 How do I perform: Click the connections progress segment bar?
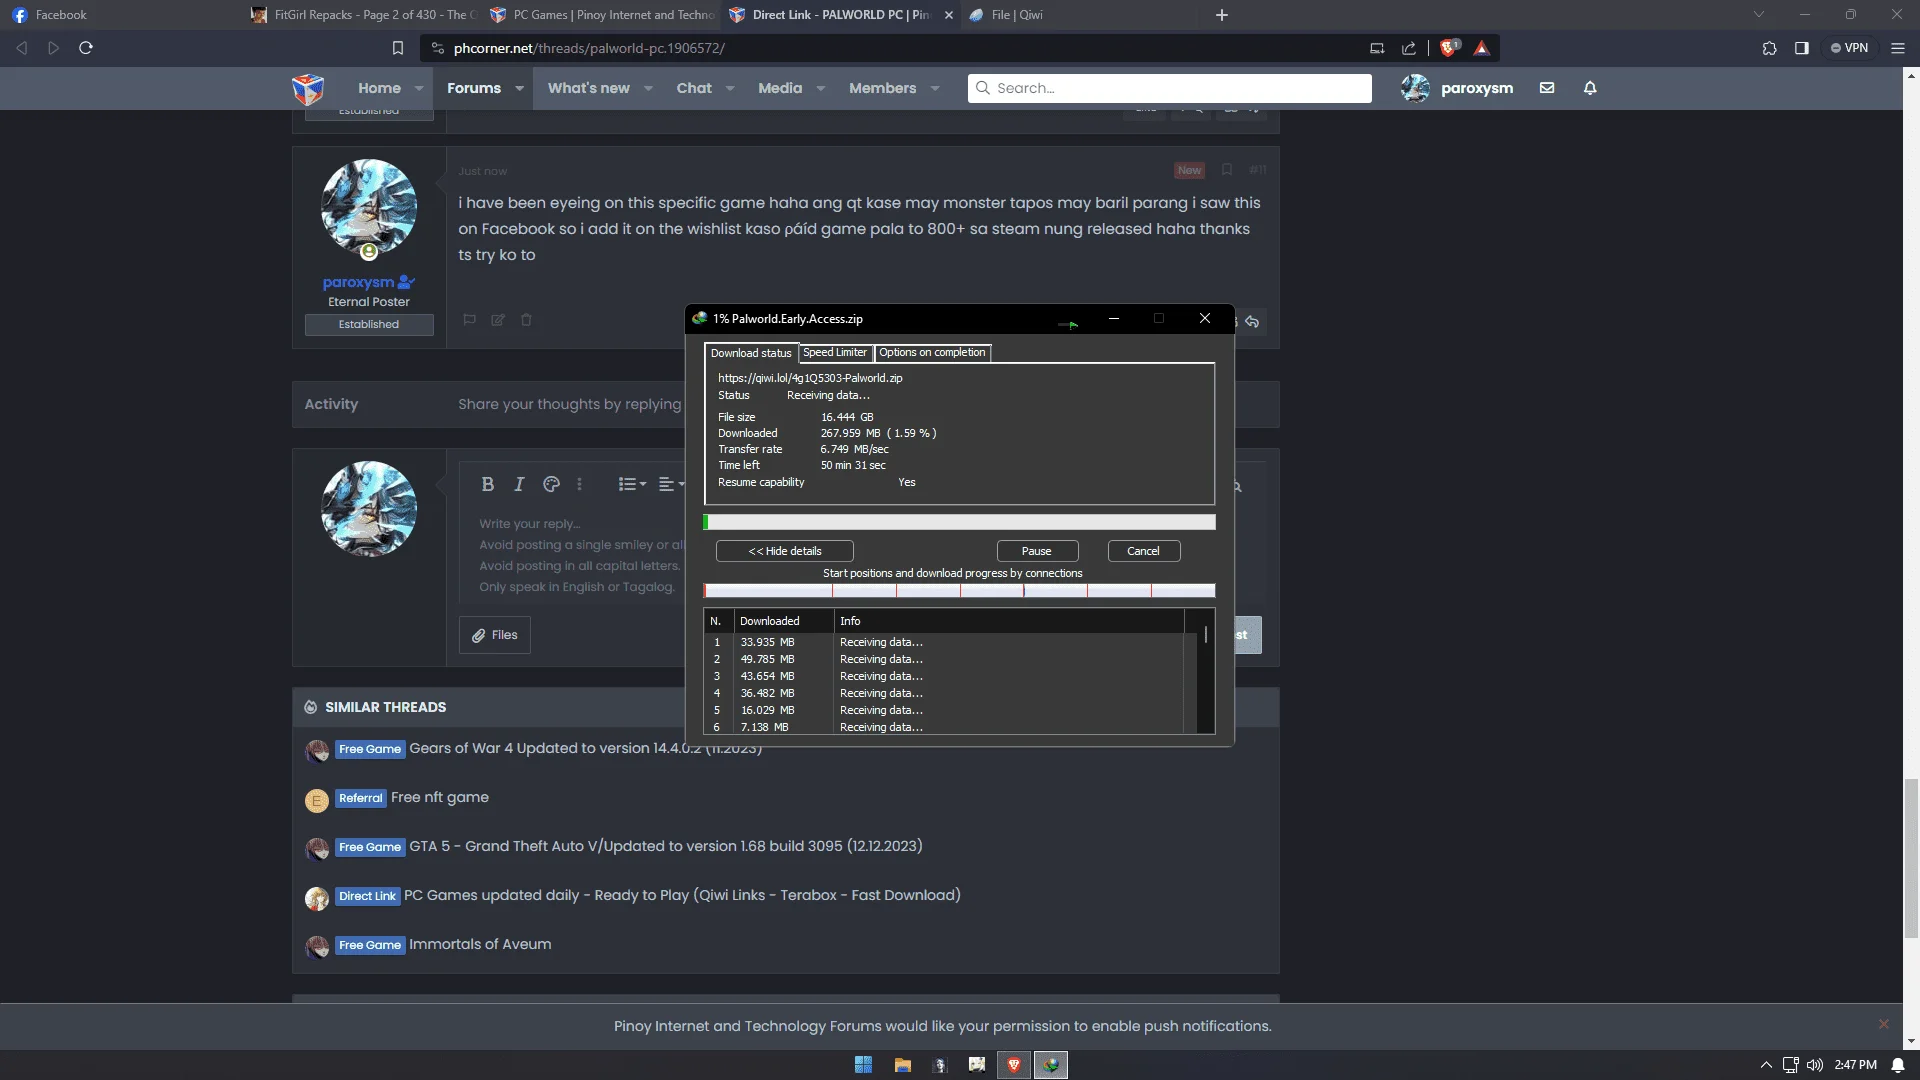[x=959, y=591]
